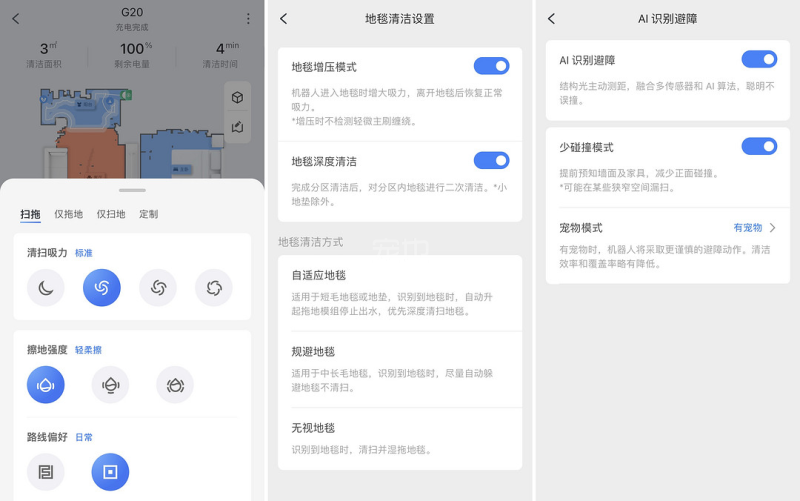
Task: Tap the bottom sheet drag handle
Action: (x=132, y=190)
